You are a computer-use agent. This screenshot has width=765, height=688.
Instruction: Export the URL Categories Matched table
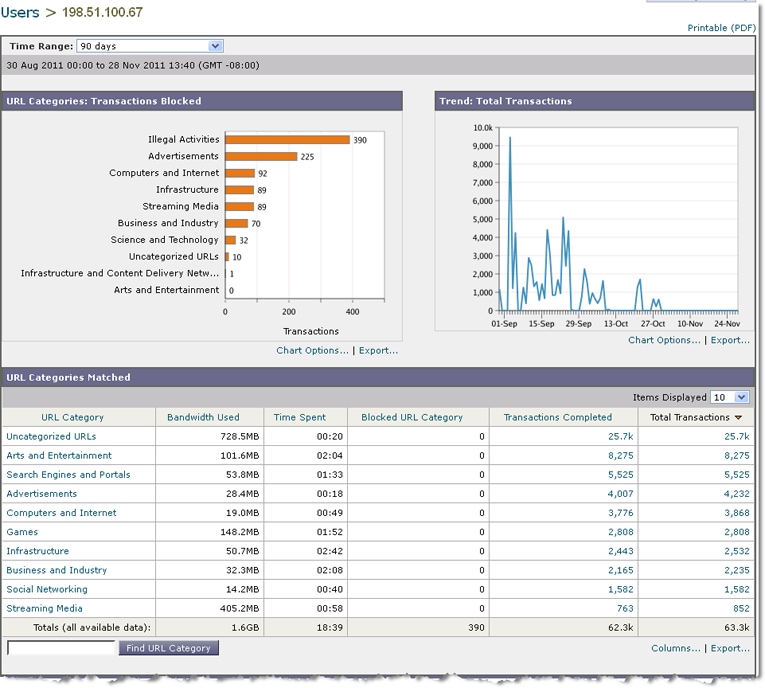[x=730, y=648]
